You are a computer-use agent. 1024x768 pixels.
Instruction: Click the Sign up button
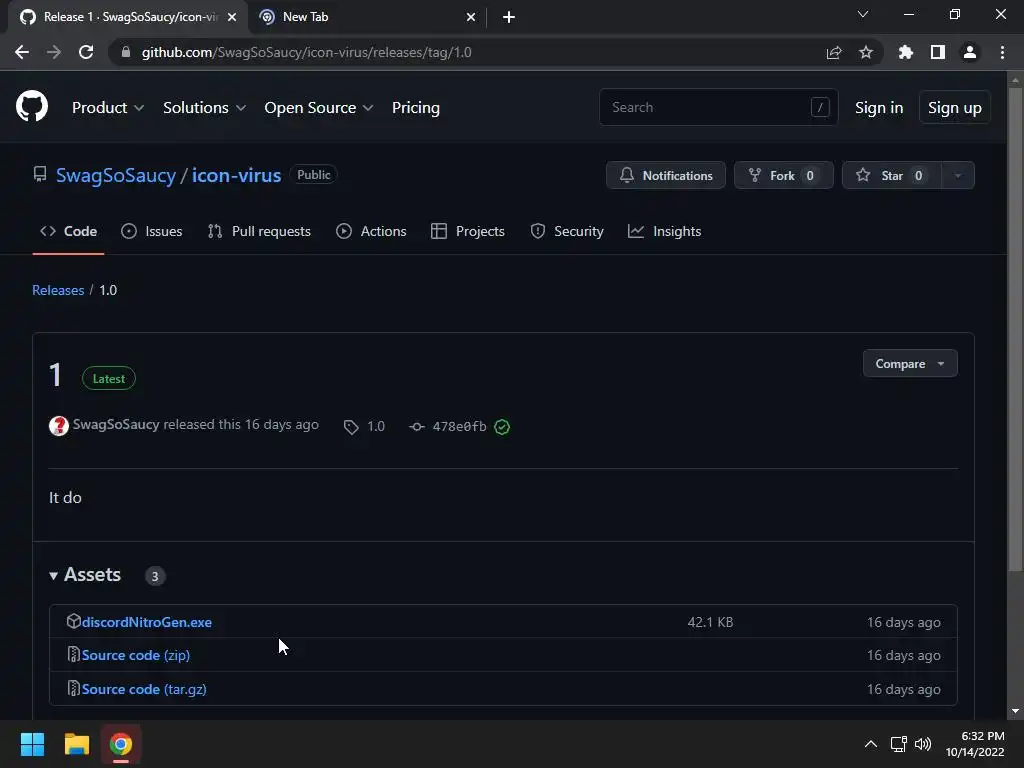tap(955, 108)
